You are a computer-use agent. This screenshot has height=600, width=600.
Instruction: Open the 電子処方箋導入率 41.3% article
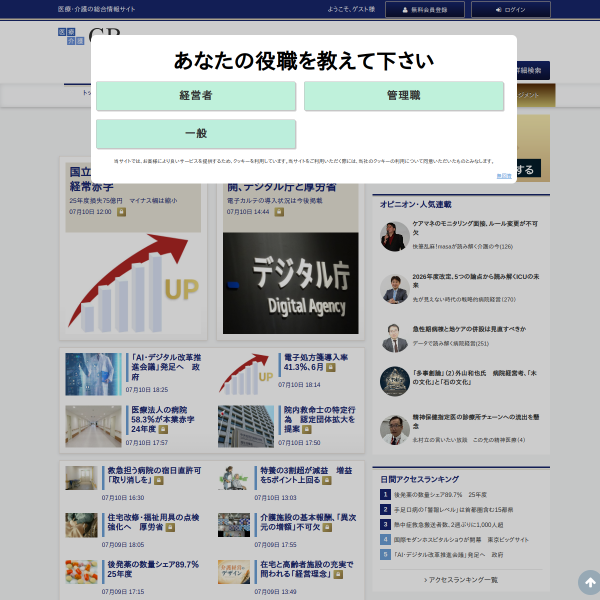coord(316,362)
